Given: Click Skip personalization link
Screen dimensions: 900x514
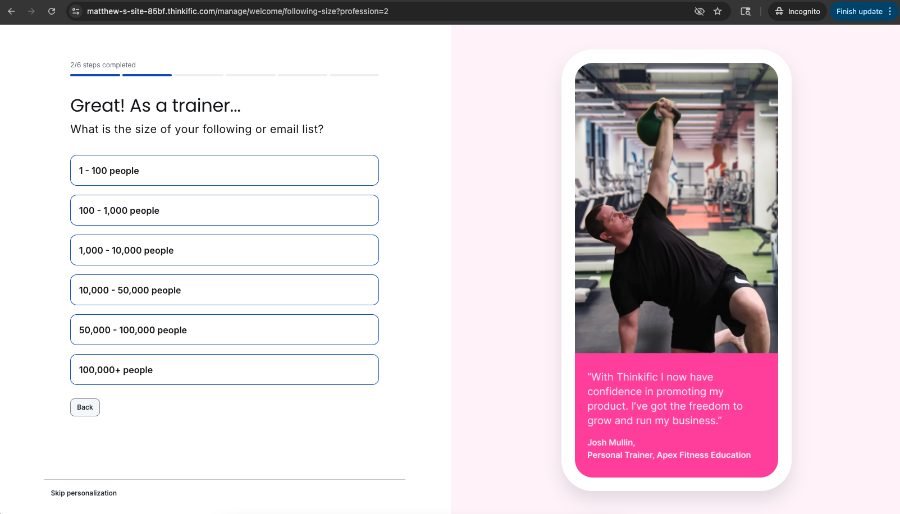Looking at the screenshot, I should coord(83,493).
